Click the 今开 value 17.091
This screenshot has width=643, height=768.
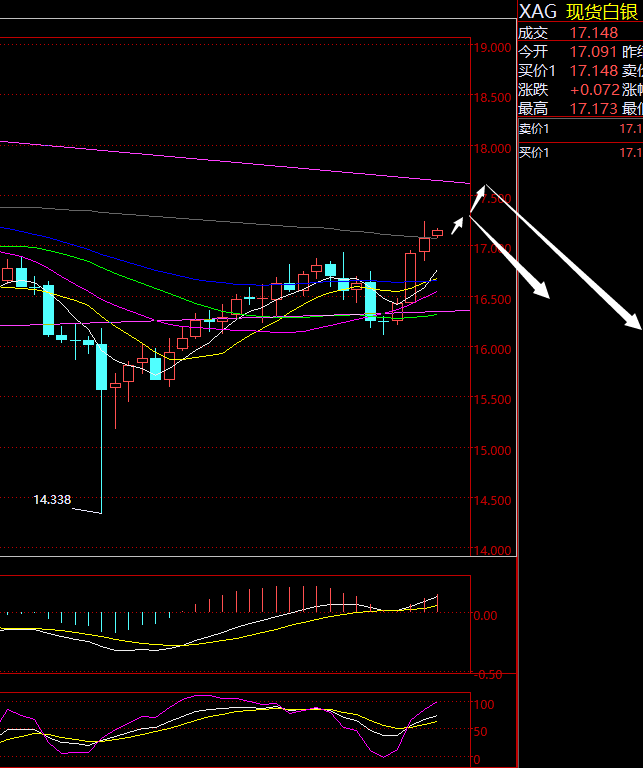pos(593,52)
